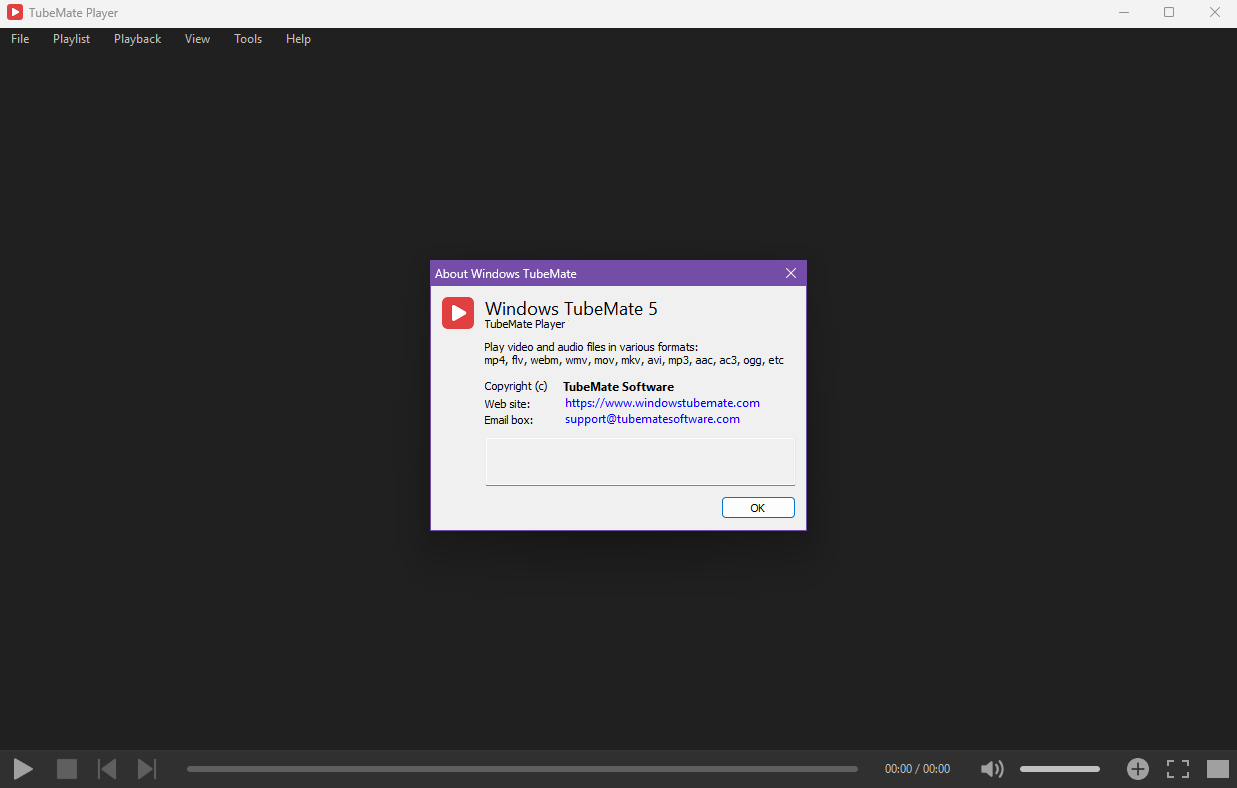
Task: Click the 'TubeMate Software' copyright text
Action: click(x=618, y=387)
